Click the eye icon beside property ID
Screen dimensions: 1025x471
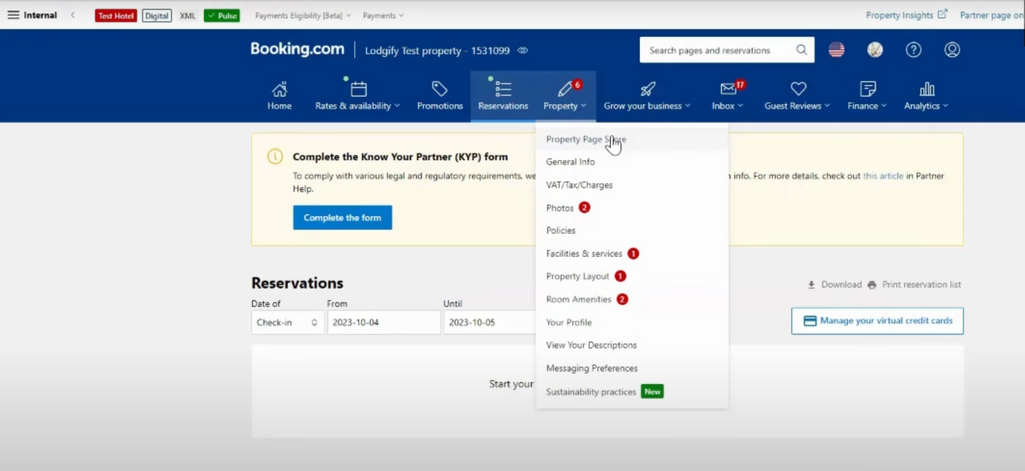click(522, 50)
